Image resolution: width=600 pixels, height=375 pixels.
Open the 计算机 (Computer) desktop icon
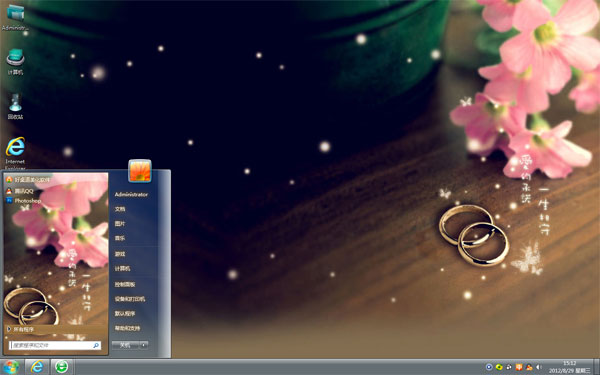coord(15,62)
